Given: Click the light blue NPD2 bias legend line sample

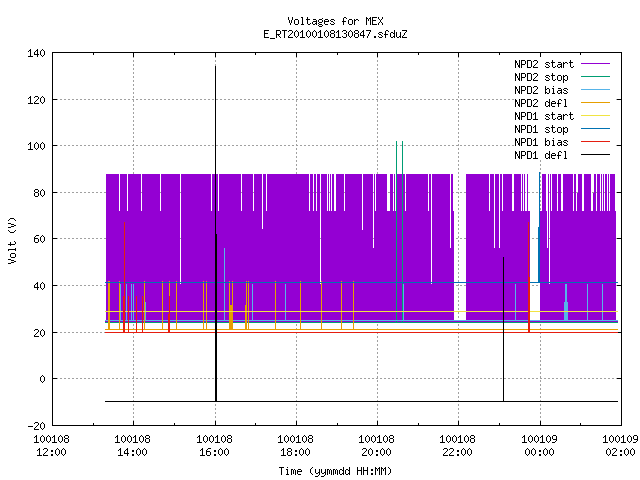Looking at the screenshot, I should pos(596,90).
